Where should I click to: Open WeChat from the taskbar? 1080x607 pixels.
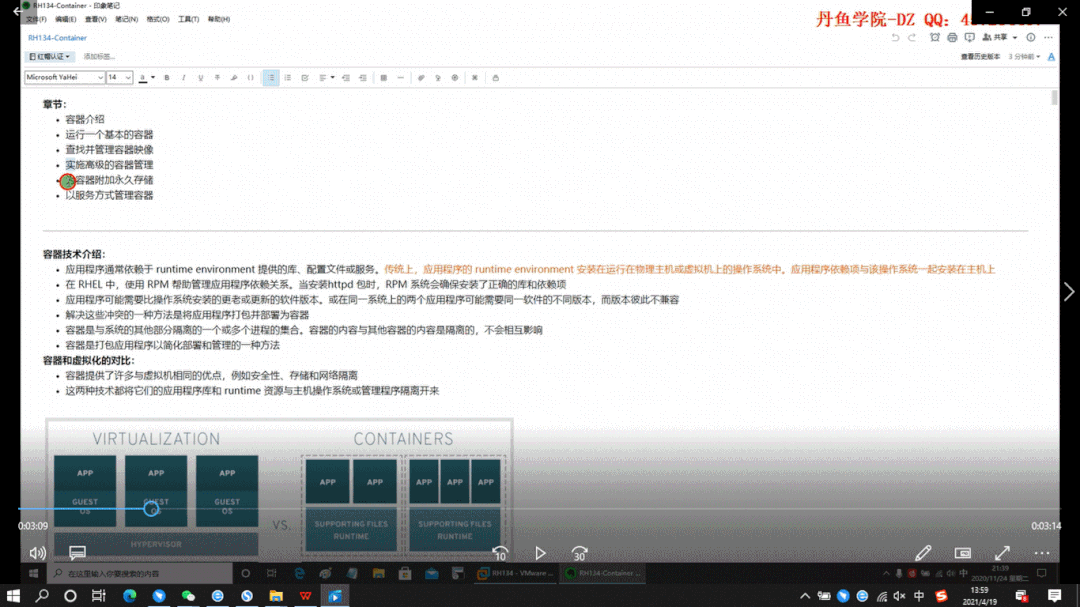coord(188,595)
